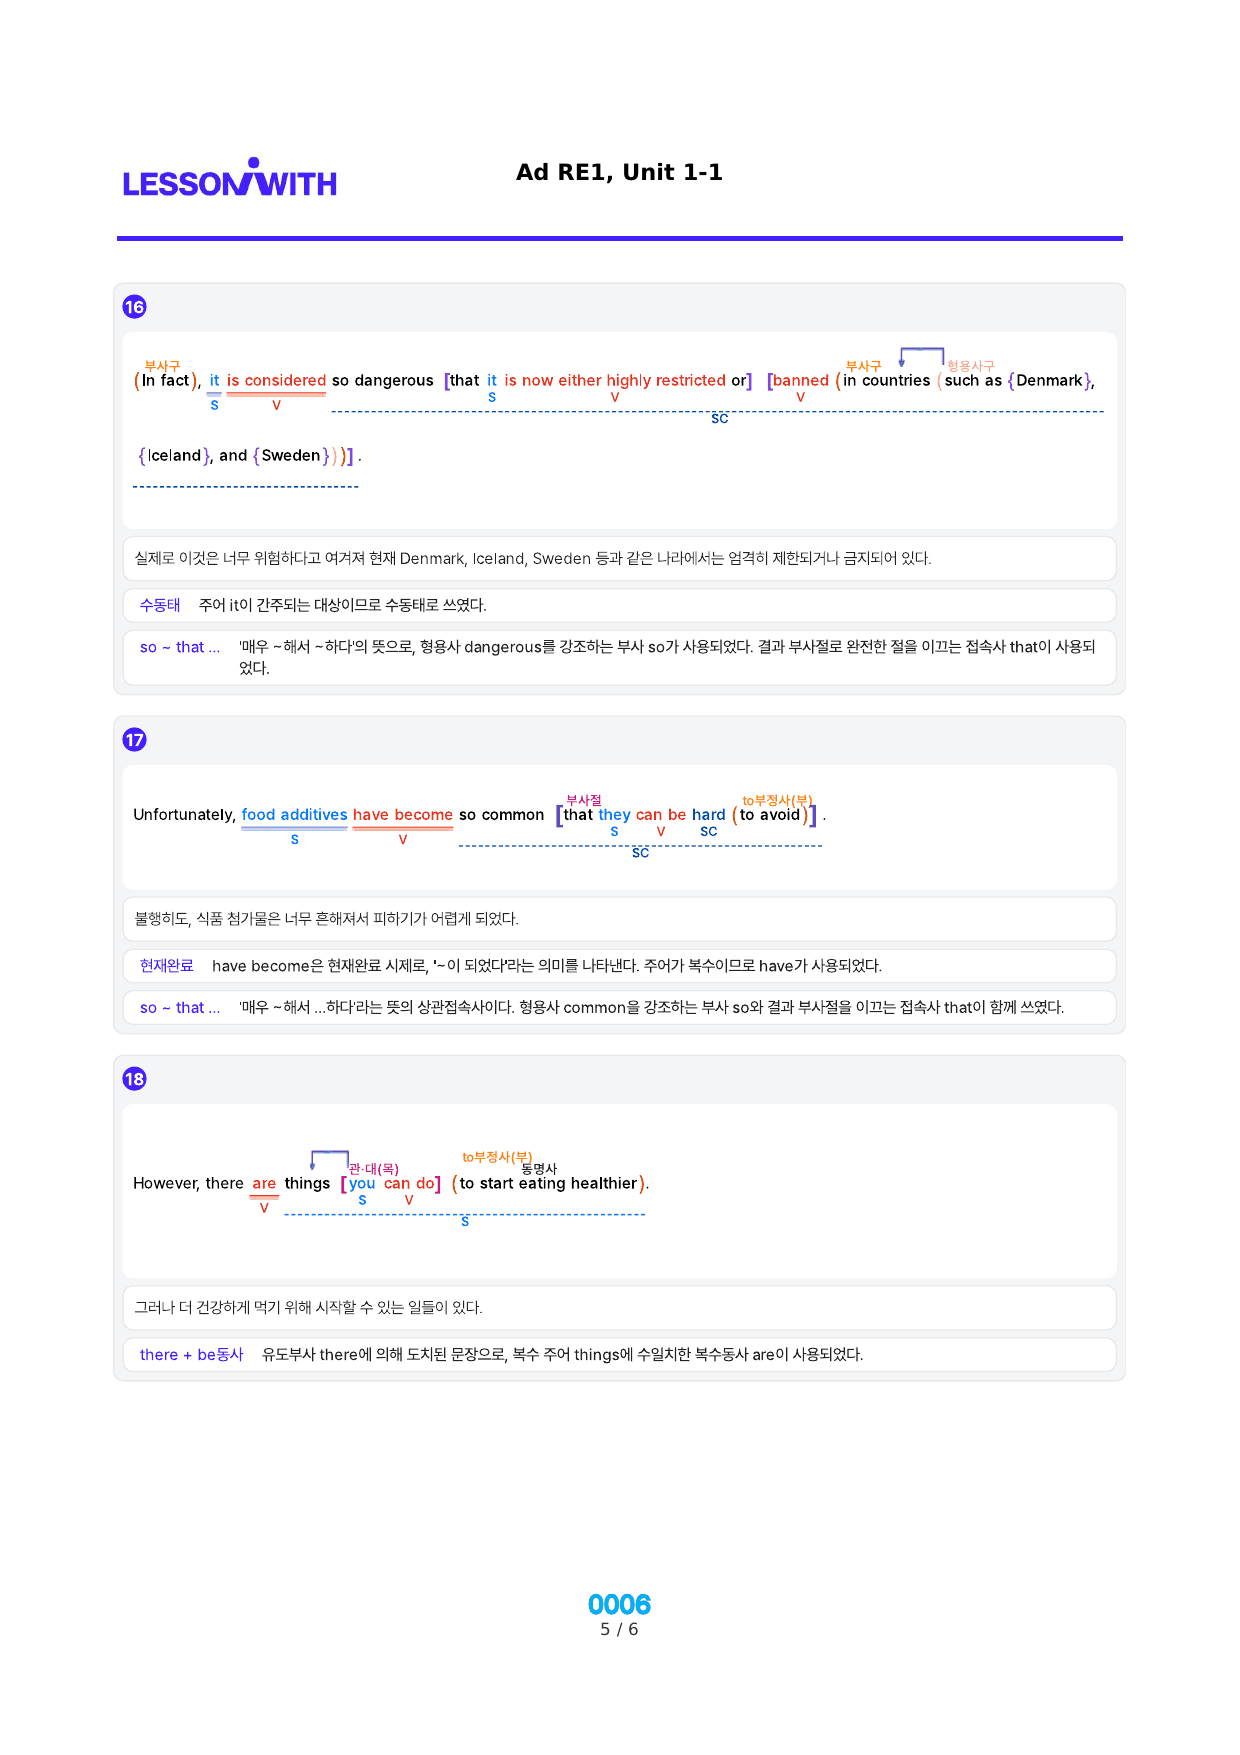Click the 현재완료 grammar label
This screenshot has height=1755, width=1240.
[166, 966]
